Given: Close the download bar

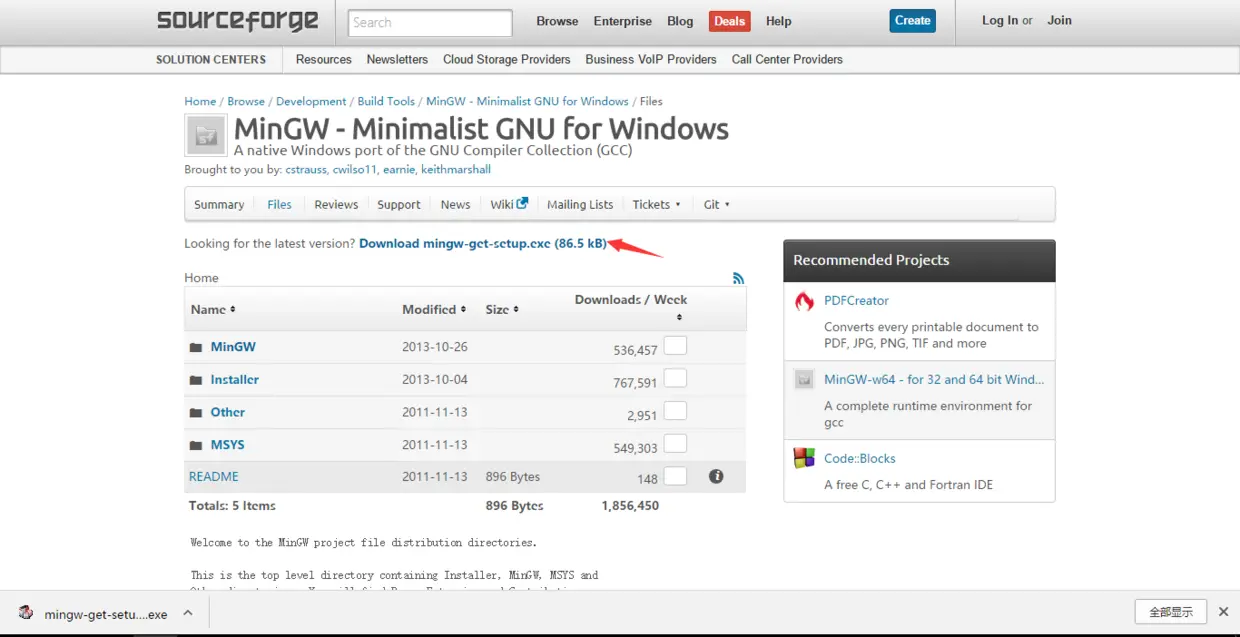Looking at the screenshot, I should click(x=1223, y=612).
